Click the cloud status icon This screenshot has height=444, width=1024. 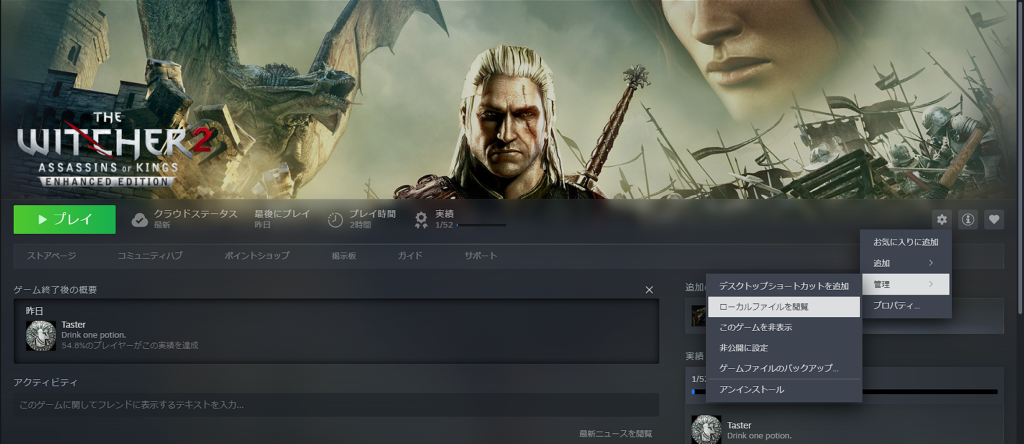(140, 220)
